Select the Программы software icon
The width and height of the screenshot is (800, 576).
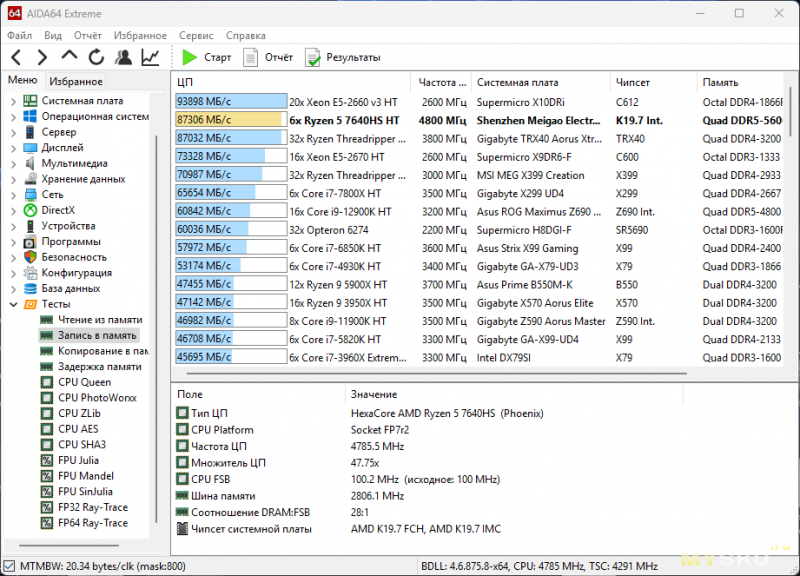(31, 242)
